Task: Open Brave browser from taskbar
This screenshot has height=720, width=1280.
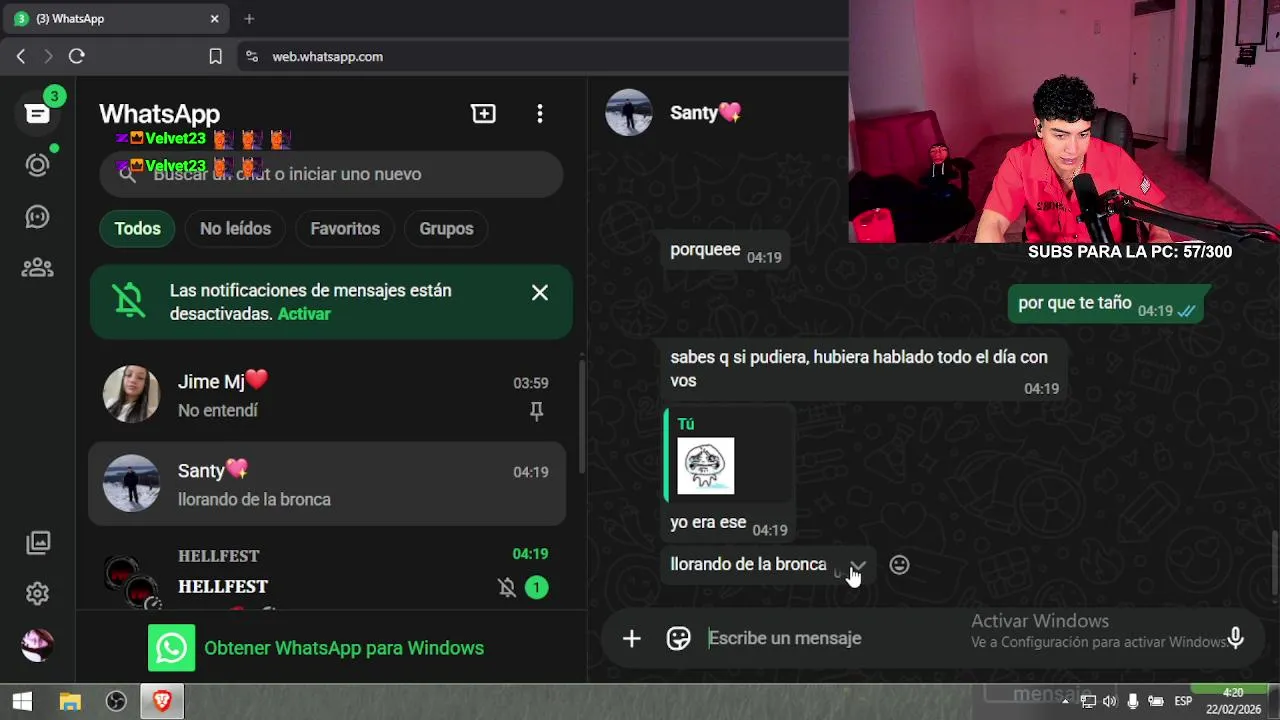Action: click(161, 702)
